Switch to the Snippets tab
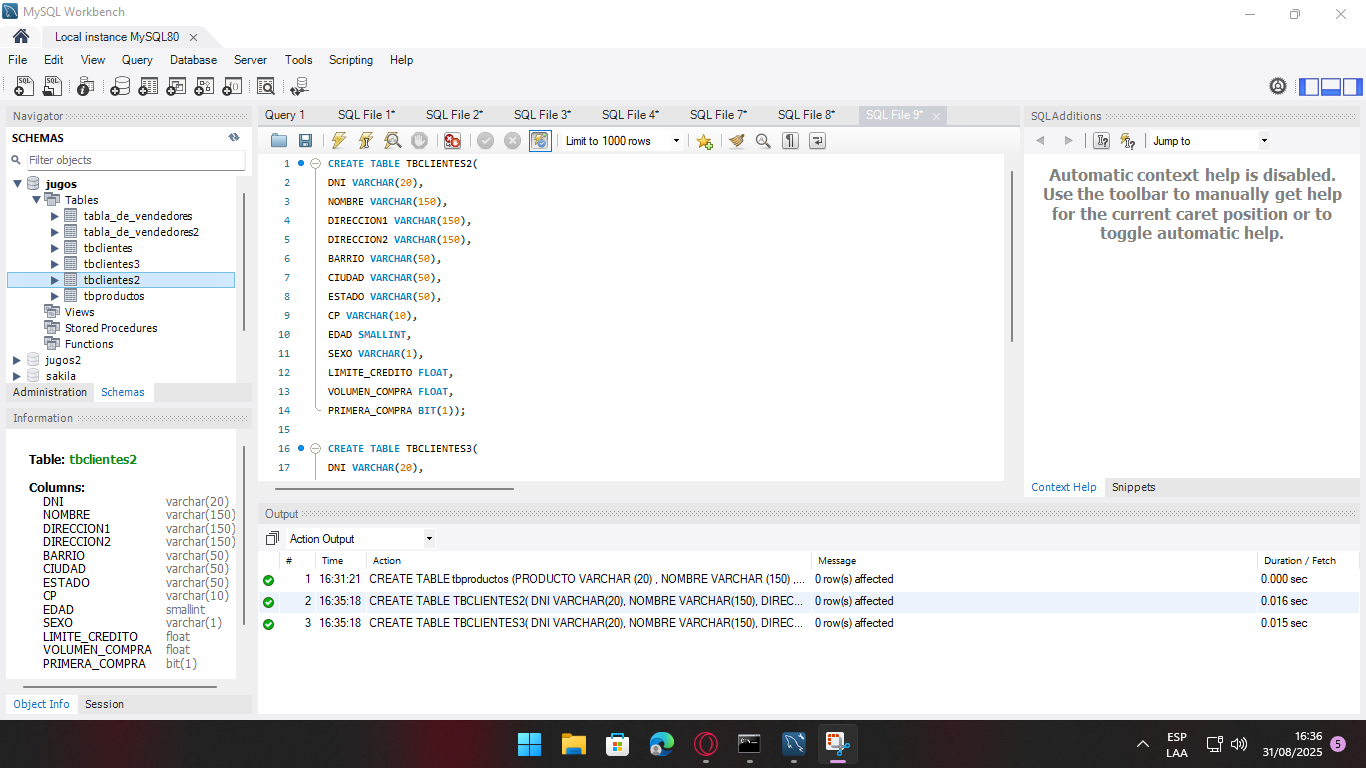 pyautogui.click(x=1133, y=487)
